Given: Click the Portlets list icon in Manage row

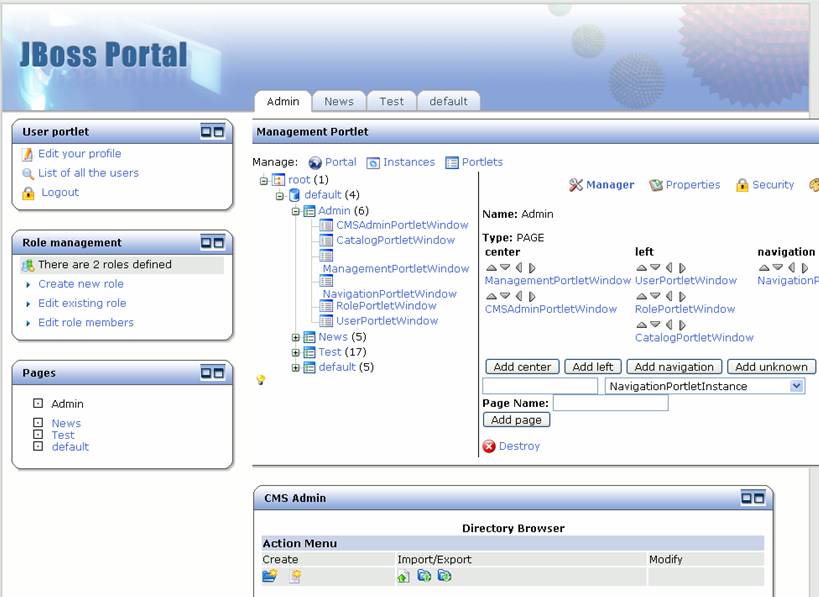Looking at the screenshot, I should 452,163.
